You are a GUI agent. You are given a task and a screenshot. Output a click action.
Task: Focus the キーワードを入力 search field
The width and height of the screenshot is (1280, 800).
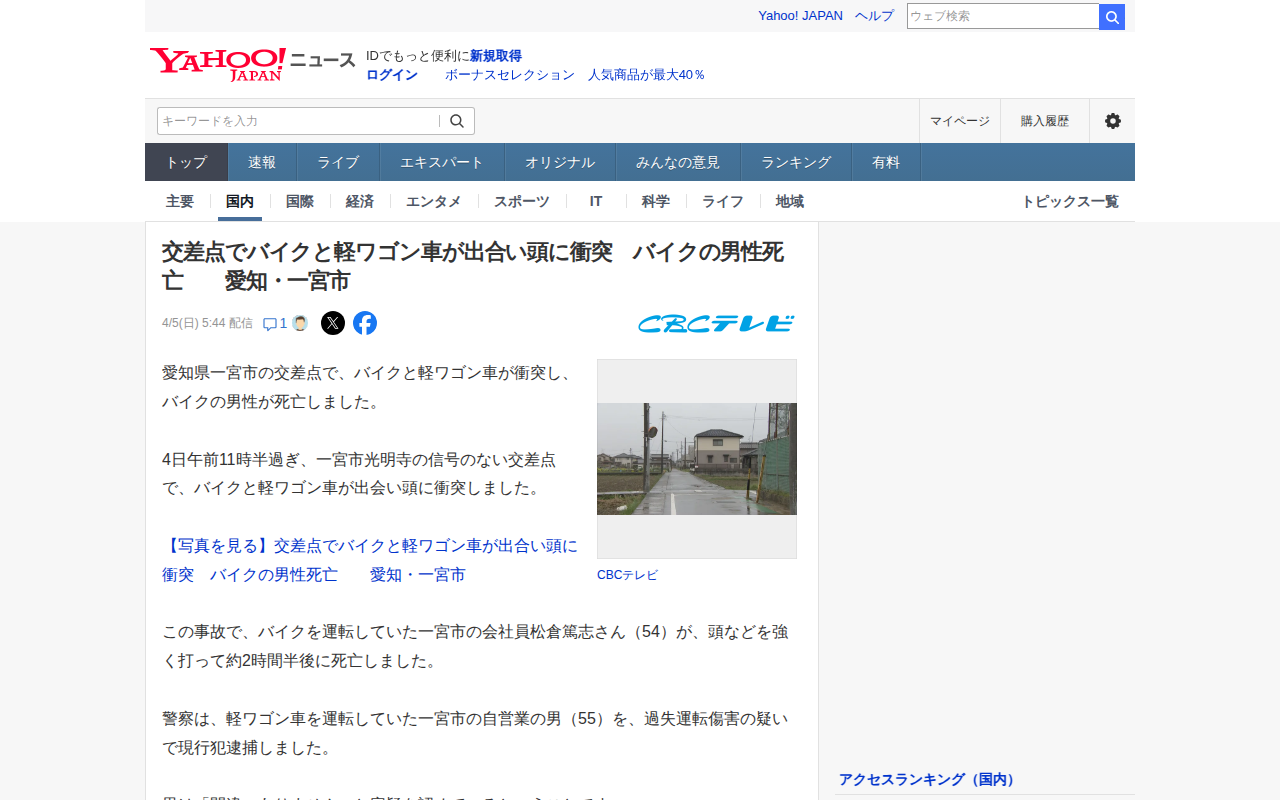pos(298,121)
